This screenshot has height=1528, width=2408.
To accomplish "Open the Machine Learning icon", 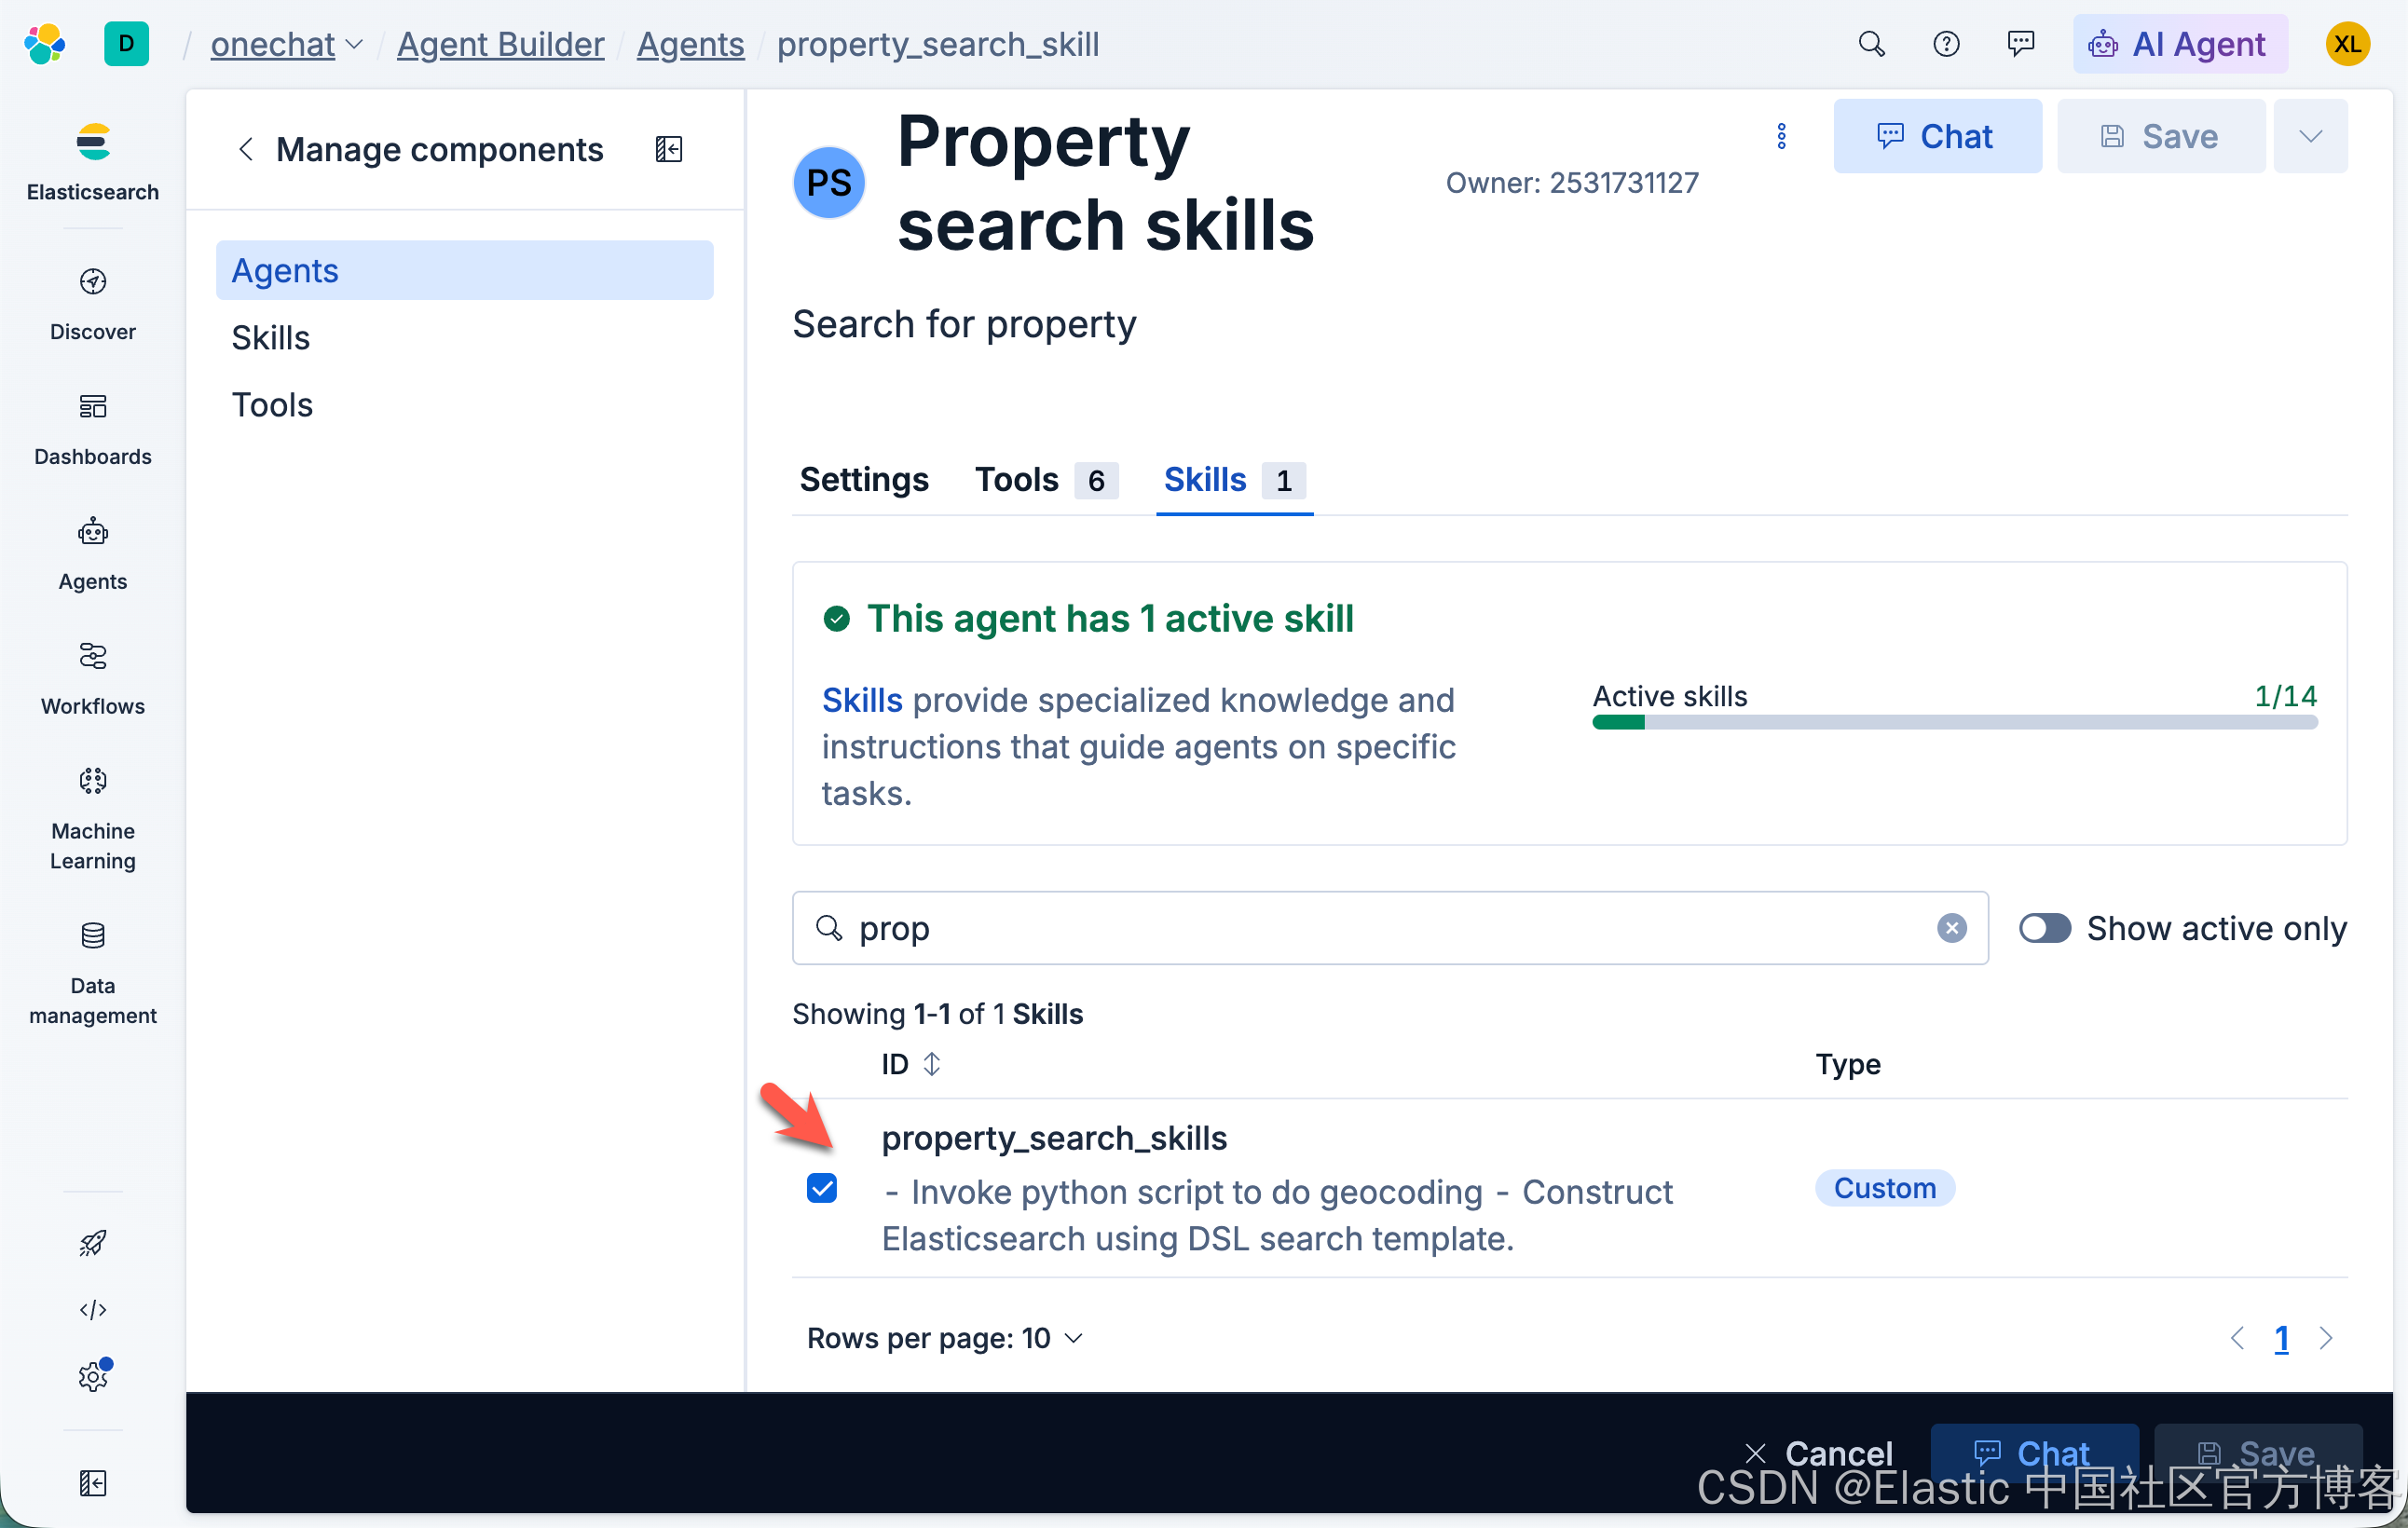I will 93,781.
